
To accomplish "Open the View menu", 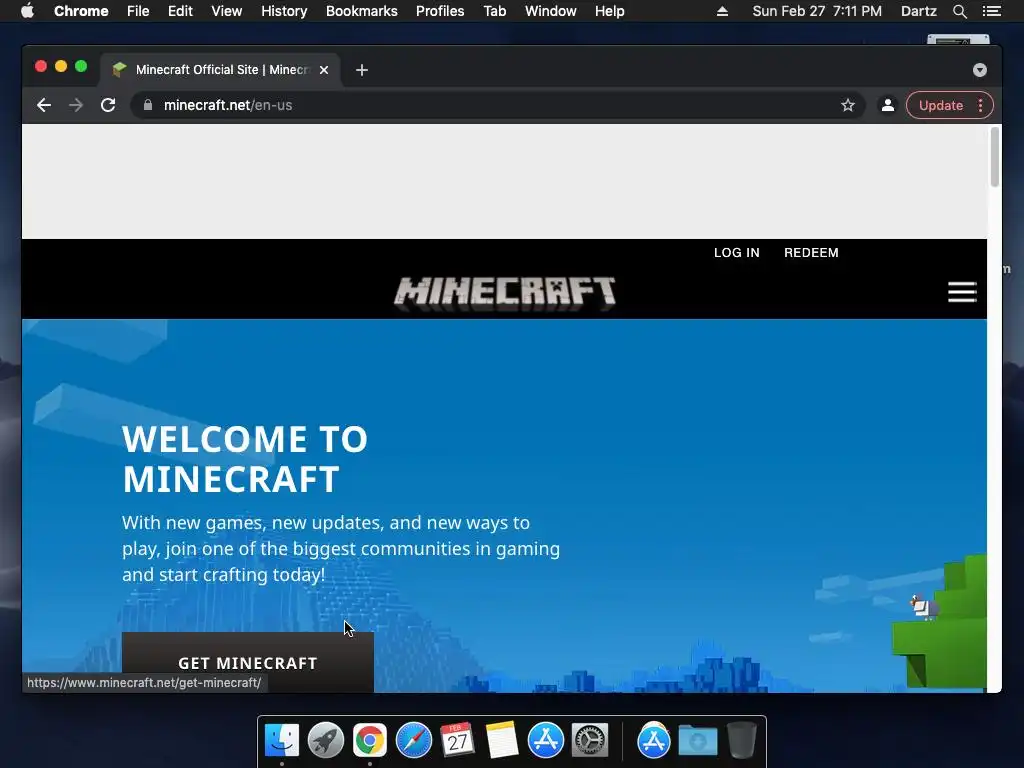I will point(227,11).
